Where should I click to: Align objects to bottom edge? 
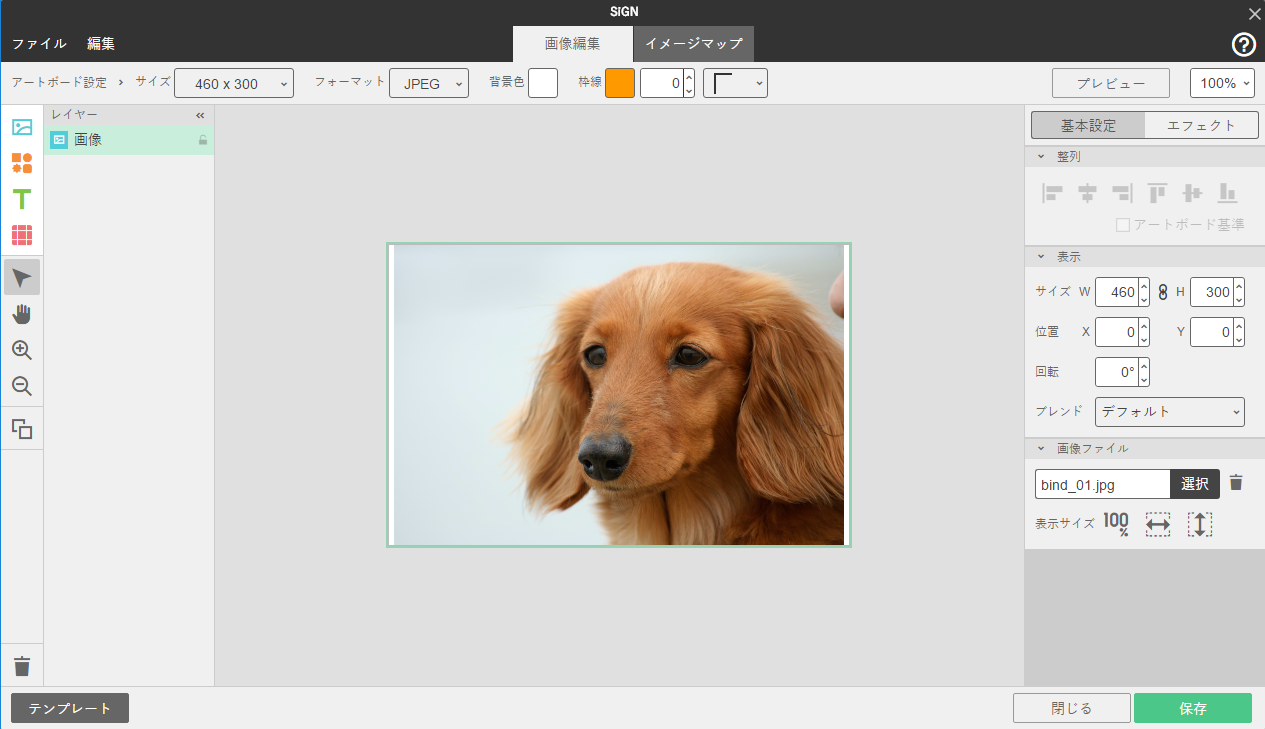click(x=1227, y=193)
